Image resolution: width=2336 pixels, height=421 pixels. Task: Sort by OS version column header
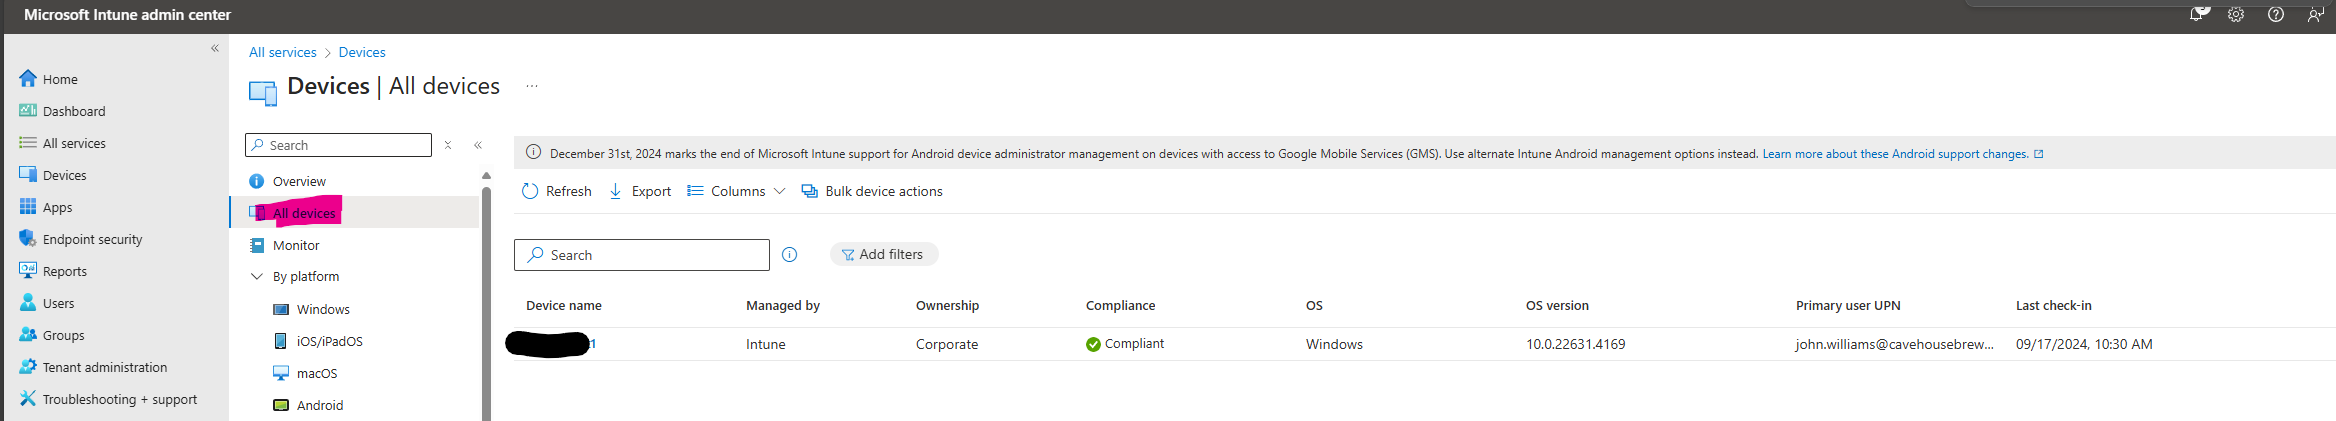point(1557,305)
